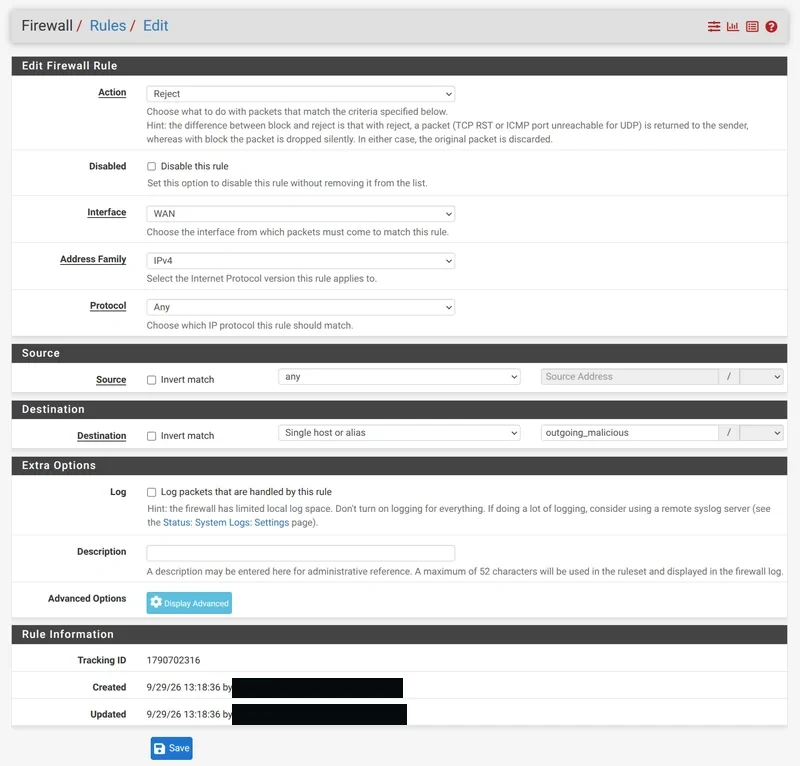Open Destination type dropdown Single host or alias

click(x=399, y=433)
